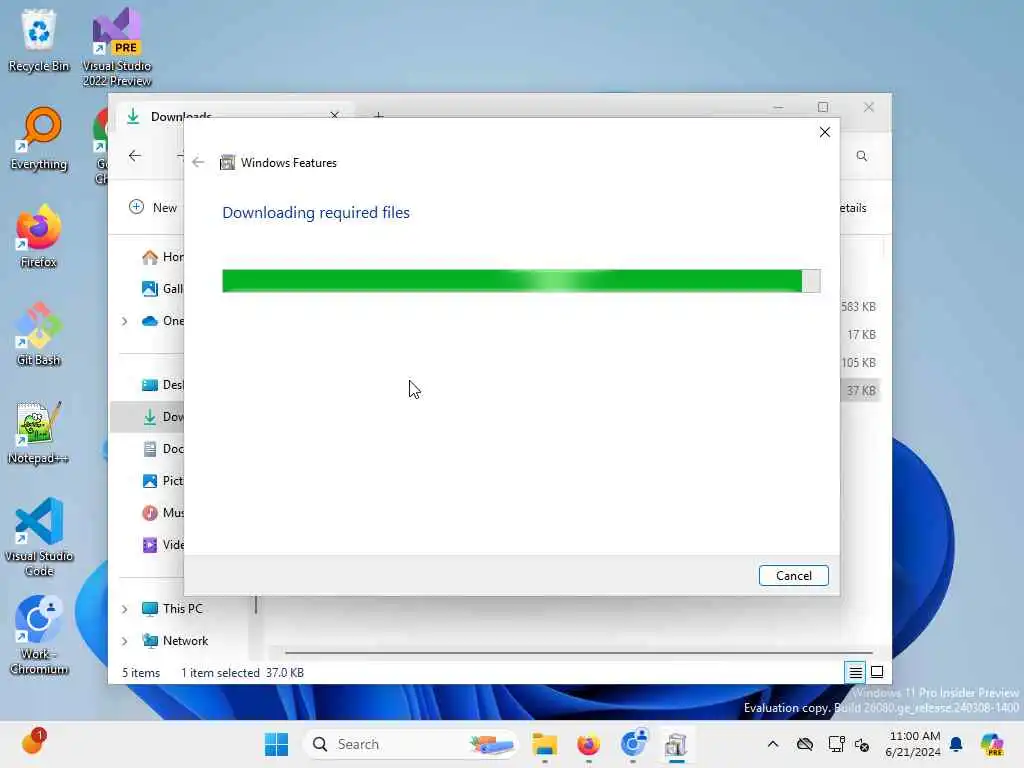Viewport: 1024px width, 768px height.
Task: Expand the Network node
Action: (x=125, y=641)
